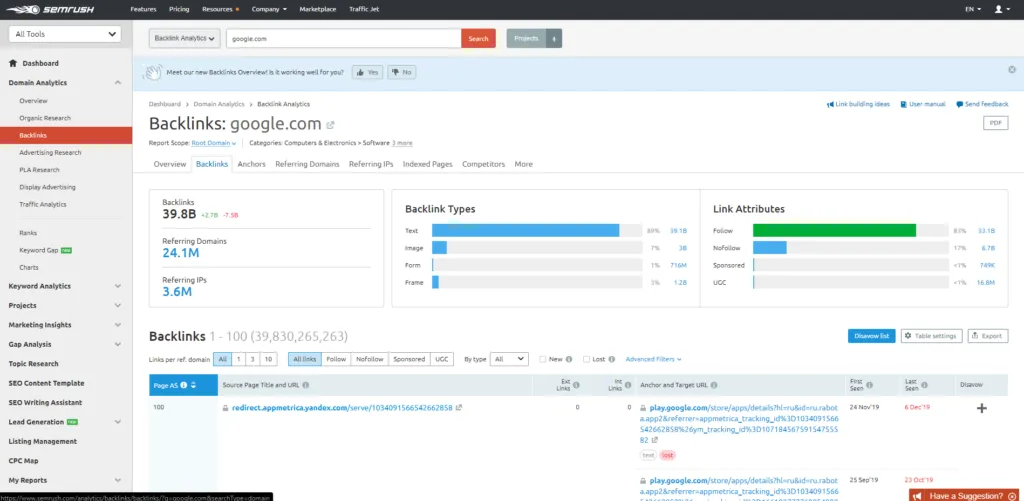Click the domain search input field

344,39
